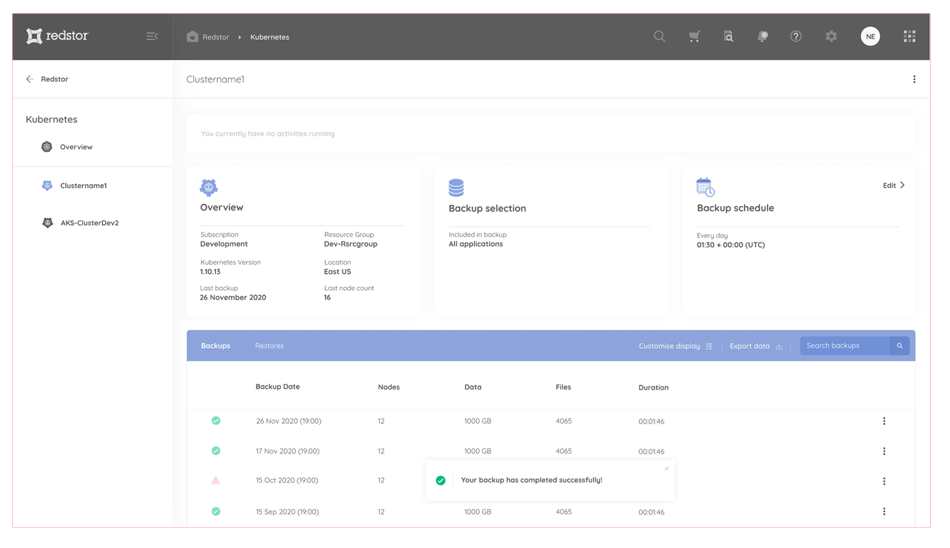The height and width of the screenshot is (548, 950).
Task: Switch to the Restores tab
Action: tap(270, 346)
